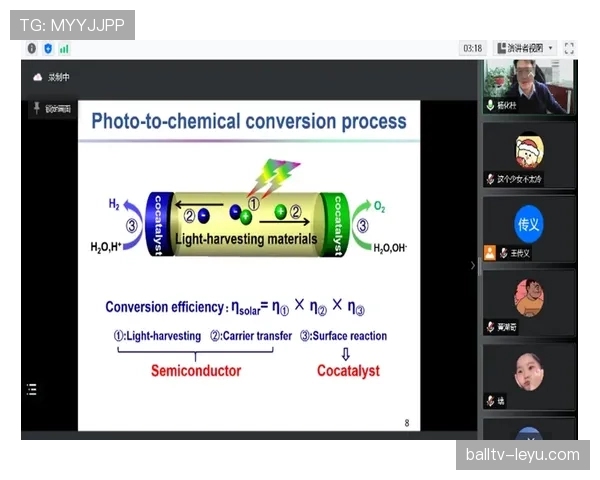Click the dropdown arrow beside the view mode
The width and height of the screenshot is (600, 480).
point(550,48)
